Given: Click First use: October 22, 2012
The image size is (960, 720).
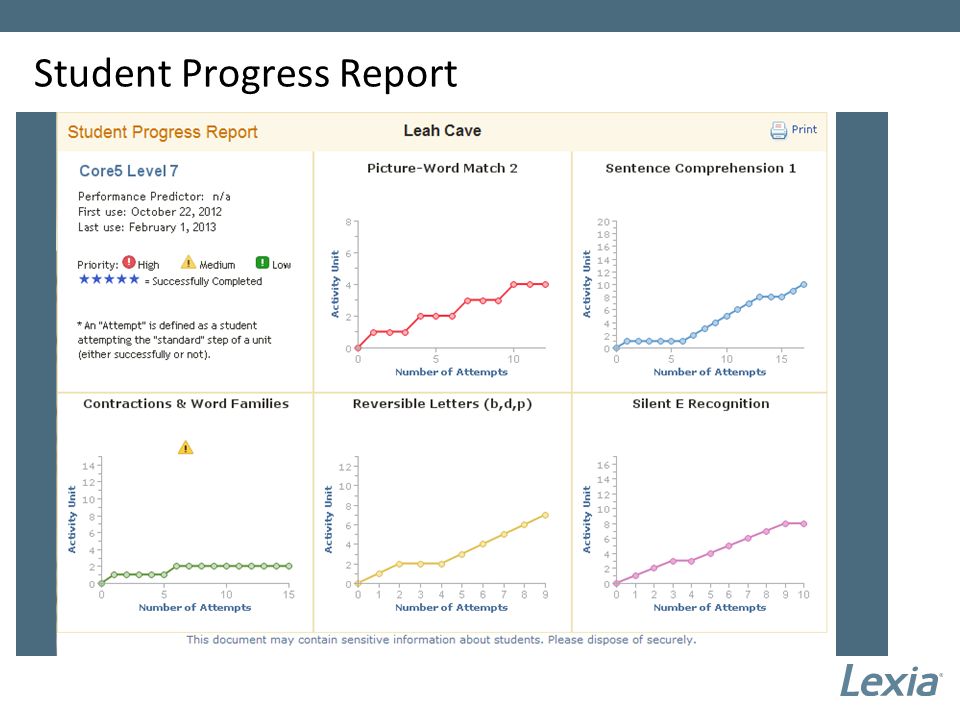Looking at the screenshot, I should [x=150, y=212].
